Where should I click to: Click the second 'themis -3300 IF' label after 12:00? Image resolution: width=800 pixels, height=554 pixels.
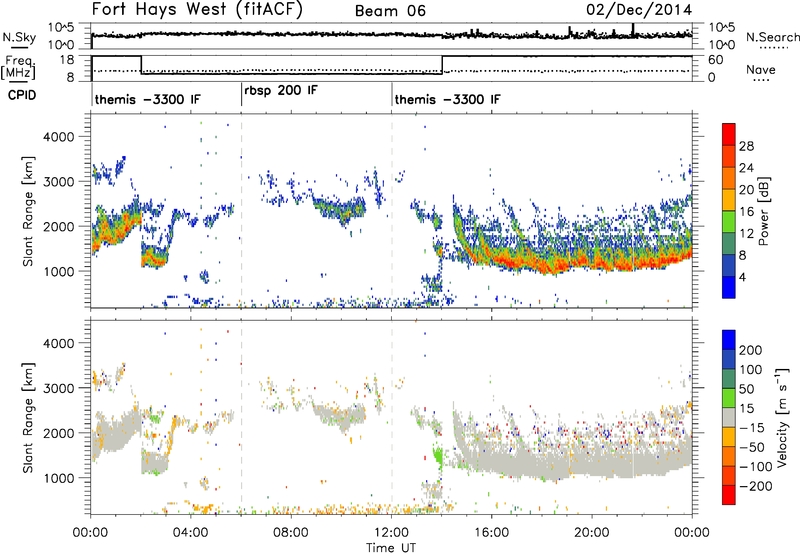point(447,99)
